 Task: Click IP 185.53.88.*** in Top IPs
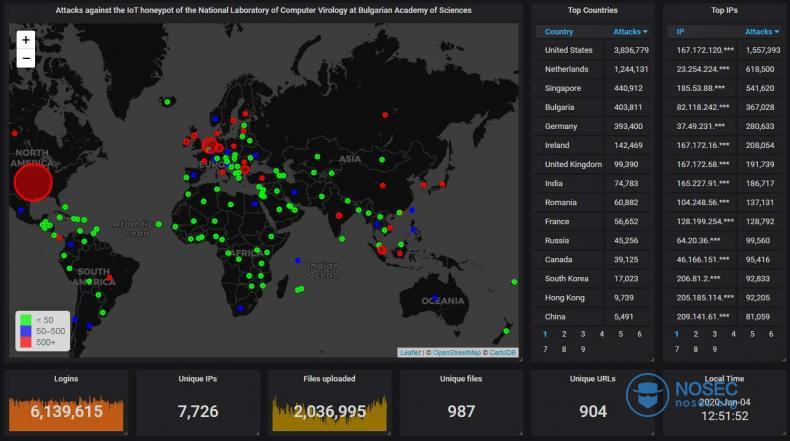[x=700, y=88]
